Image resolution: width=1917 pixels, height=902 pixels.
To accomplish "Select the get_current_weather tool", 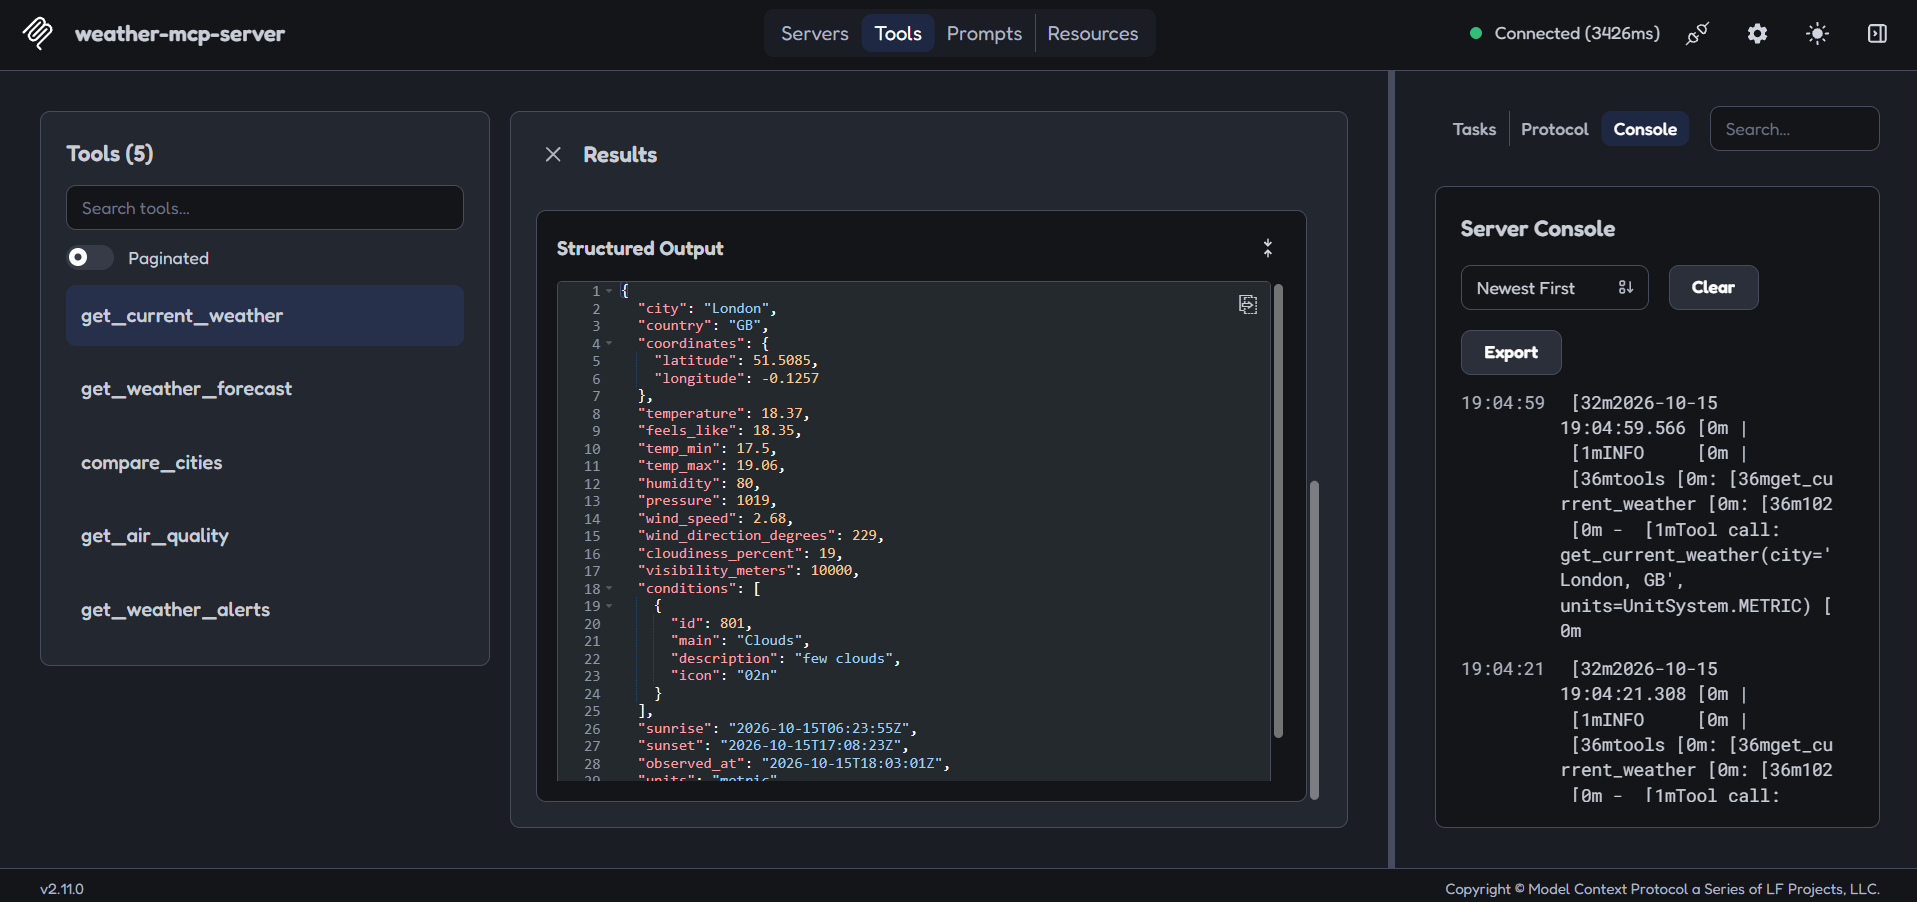I will coord(265,316).
